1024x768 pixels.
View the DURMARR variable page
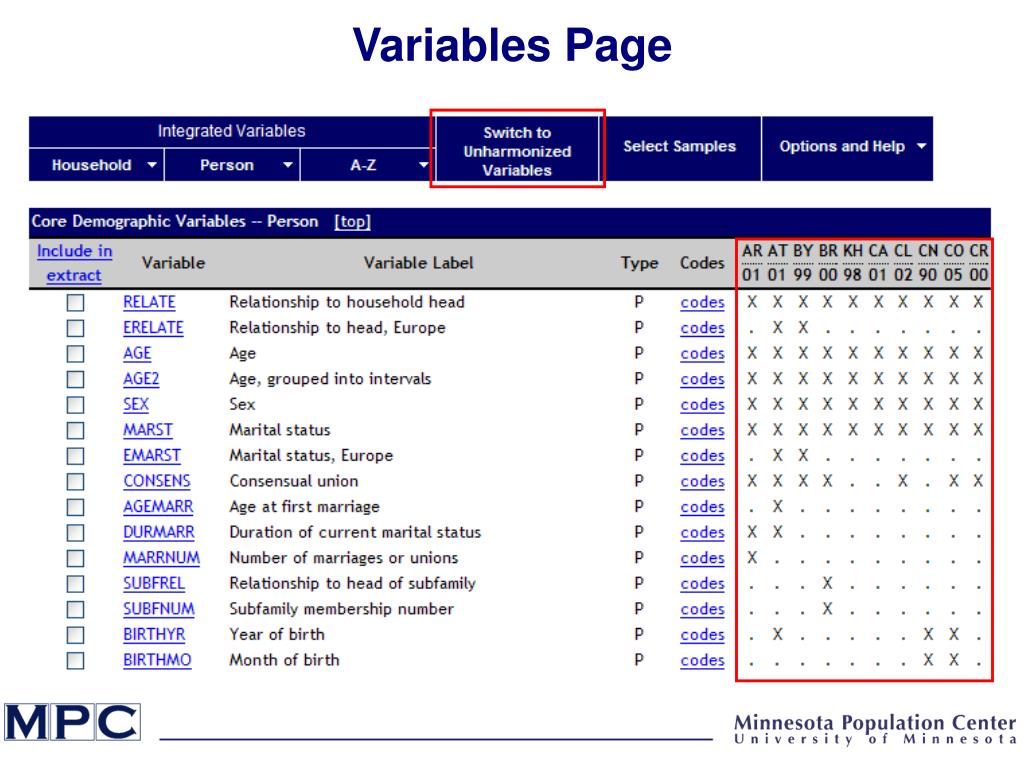159,533
